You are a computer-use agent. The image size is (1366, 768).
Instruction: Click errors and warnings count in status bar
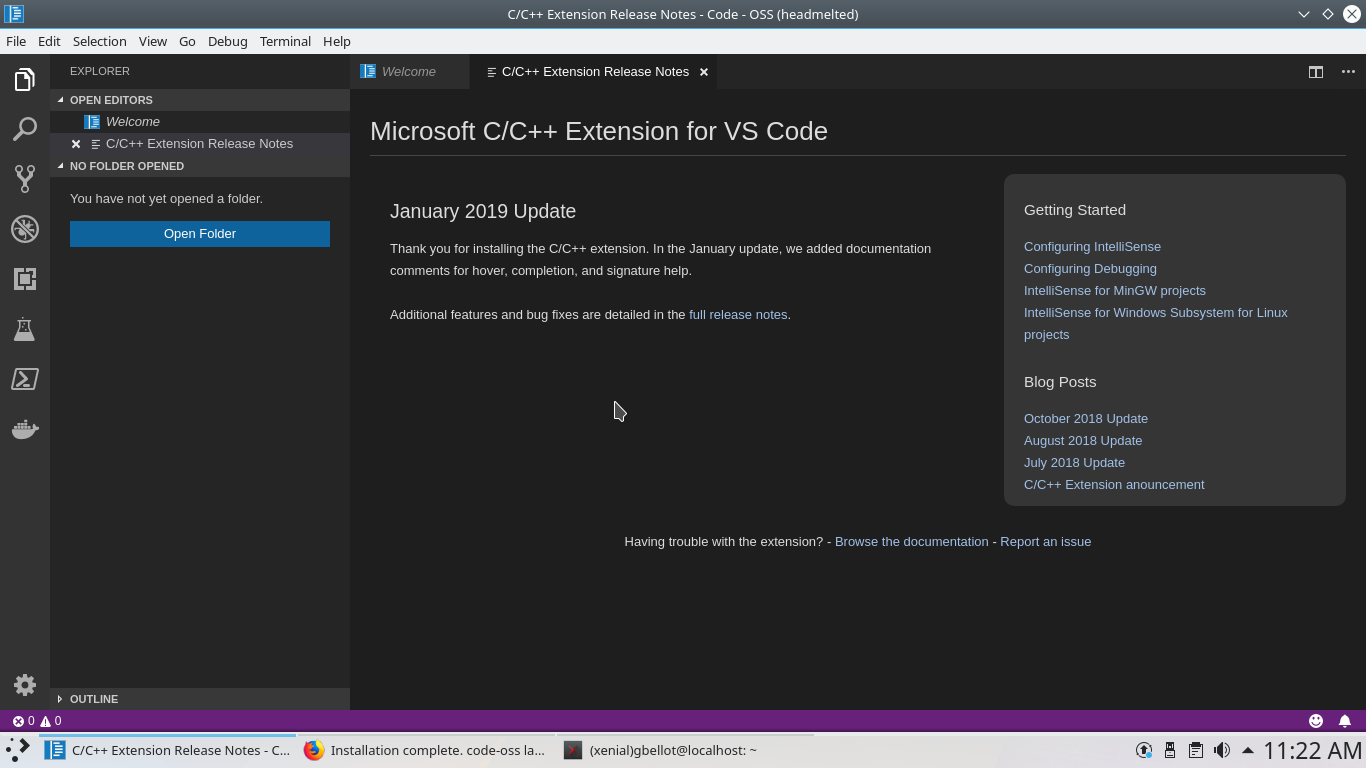(37, 721)
